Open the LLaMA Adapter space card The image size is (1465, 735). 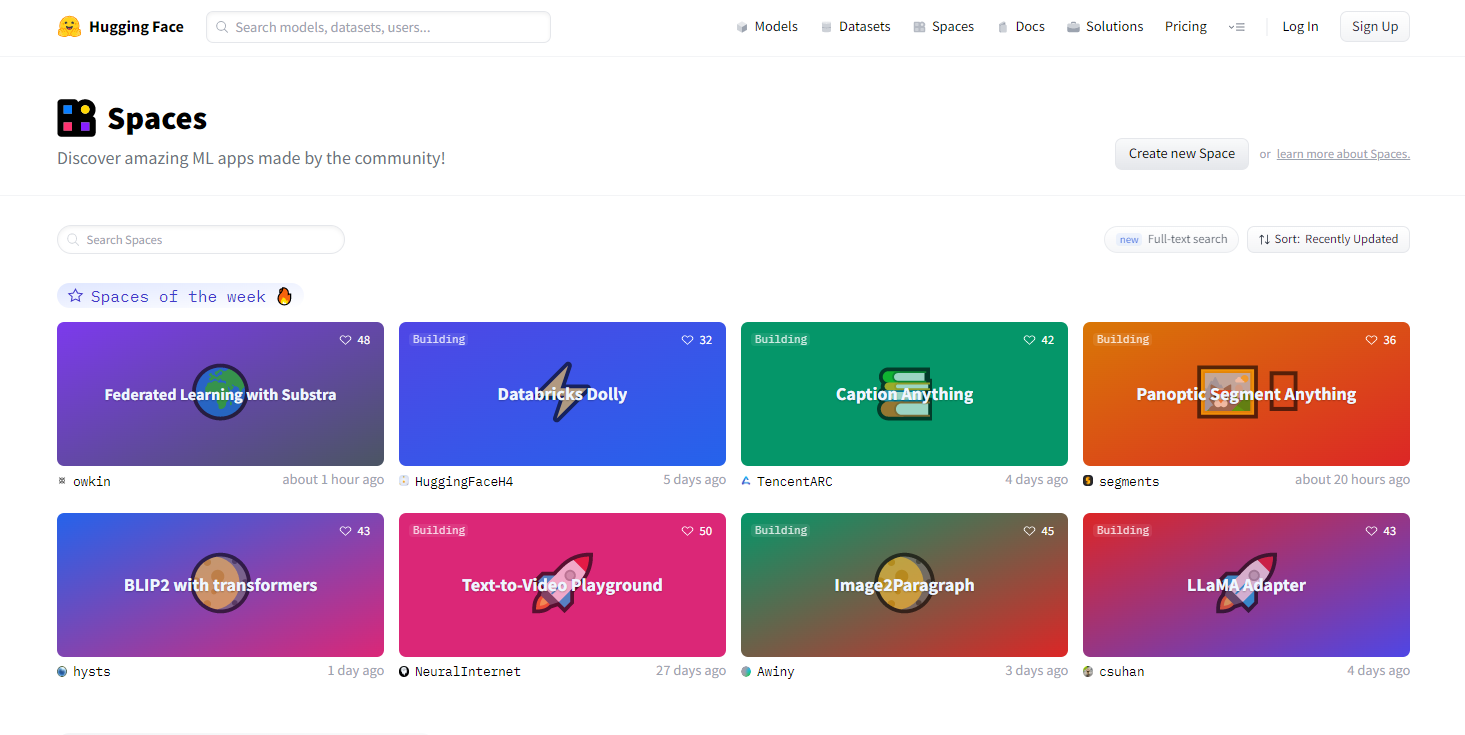click(x=1246, y=585)
